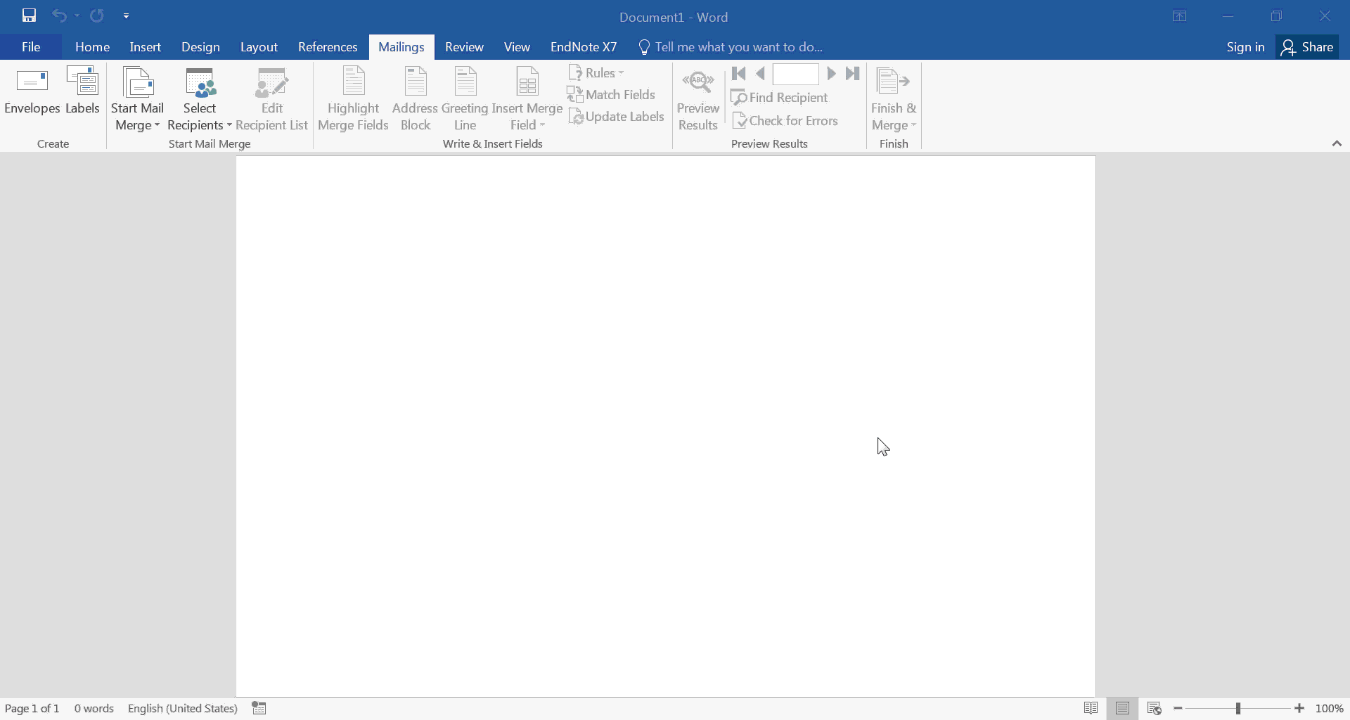Viewport: 1350px width, 720px height.
Task: Click Update Labels
Action: [x=616, y=116]
